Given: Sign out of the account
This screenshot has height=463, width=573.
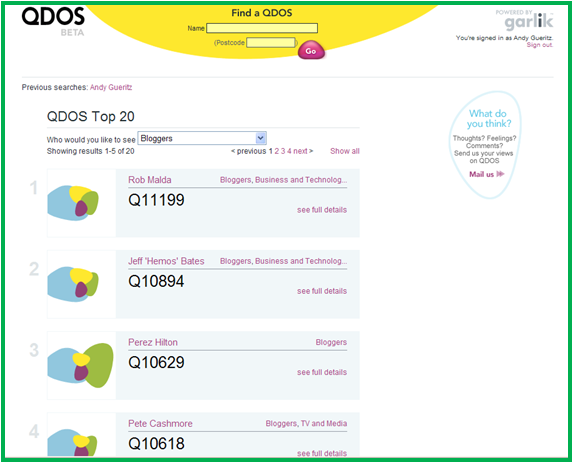Looking at the screenshot, I should 540,45.
